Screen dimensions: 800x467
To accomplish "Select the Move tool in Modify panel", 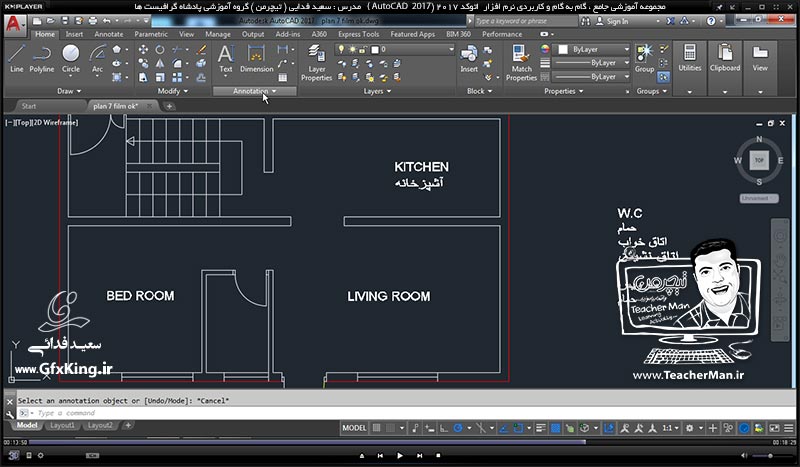I will (x=143, y=50).
